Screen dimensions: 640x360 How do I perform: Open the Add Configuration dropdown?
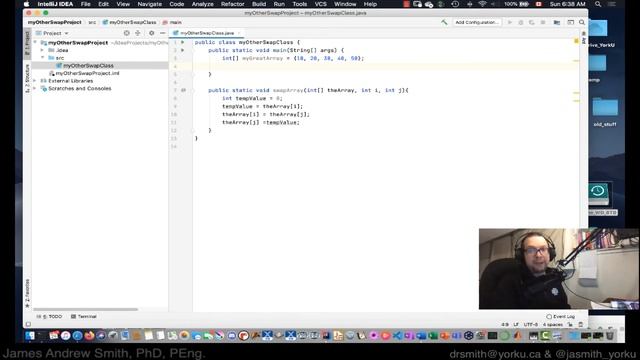(477, 22)
